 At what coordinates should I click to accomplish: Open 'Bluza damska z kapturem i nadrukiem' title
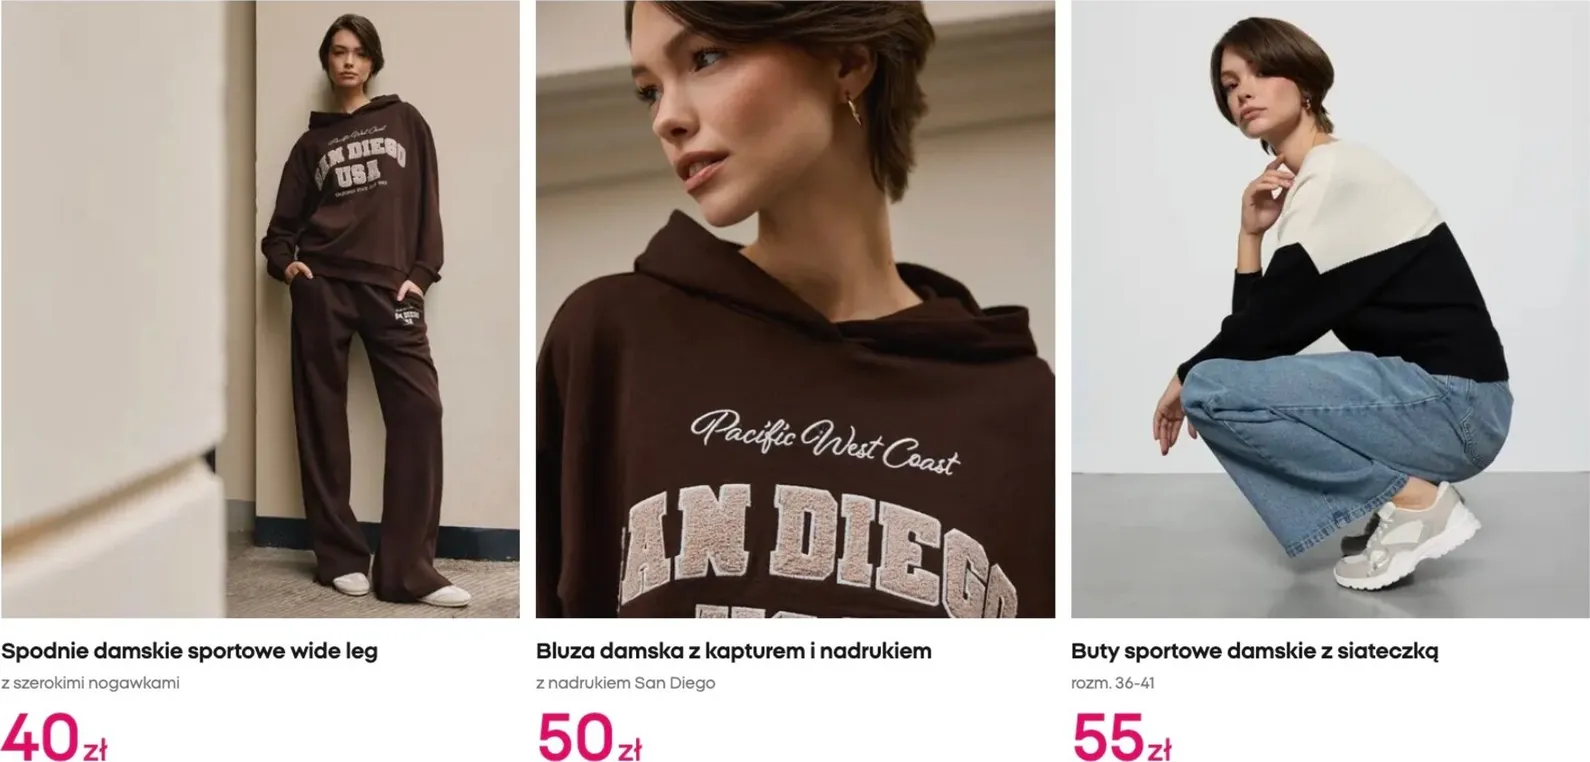click(733, 651)
